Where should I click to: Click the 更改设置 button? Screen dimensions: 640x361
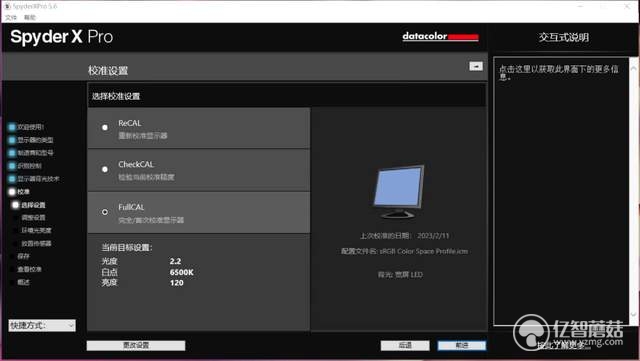(136, 345)
